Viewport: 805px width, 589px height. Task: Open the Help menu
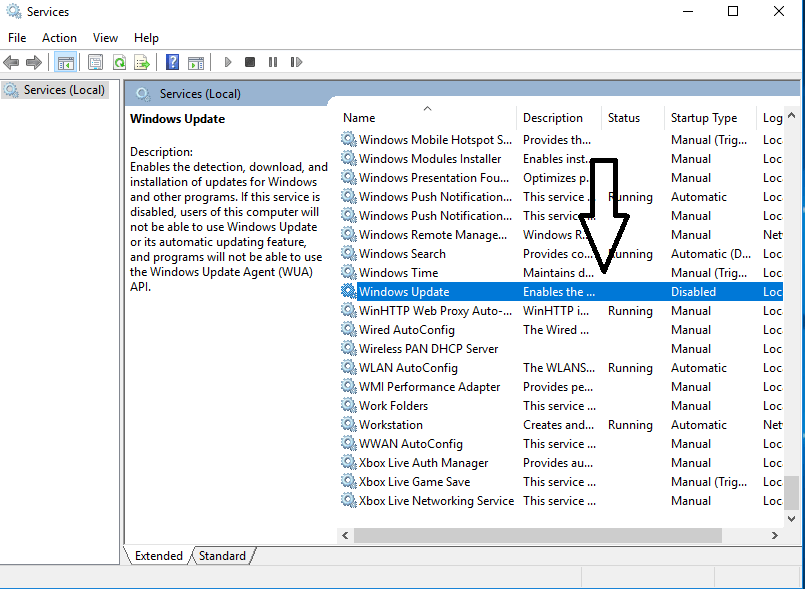click(x=146, y=38)
